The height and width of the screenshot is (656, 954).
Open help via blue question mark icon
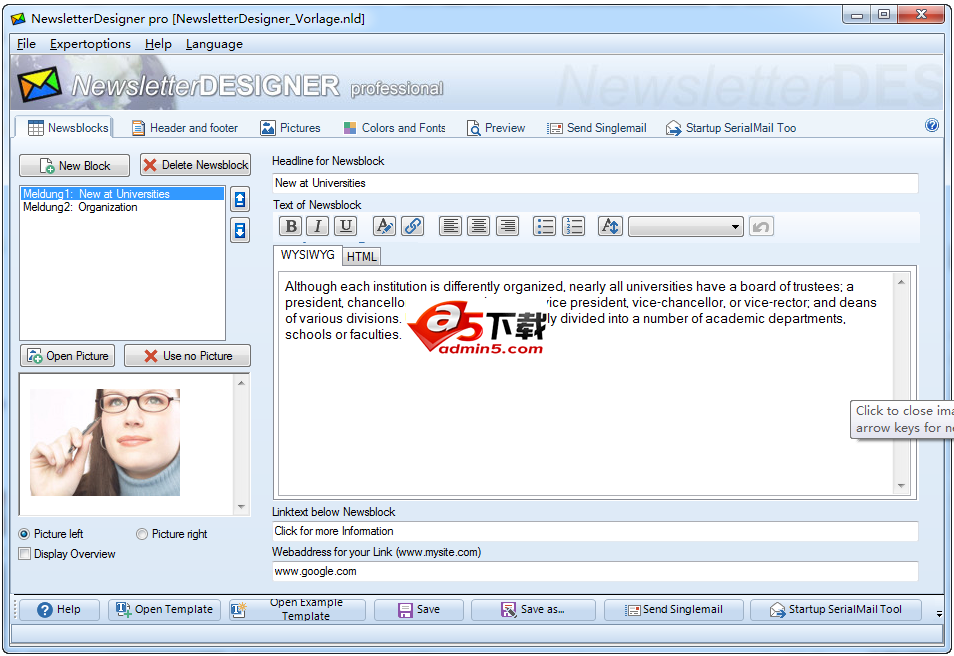coord(931,125)
